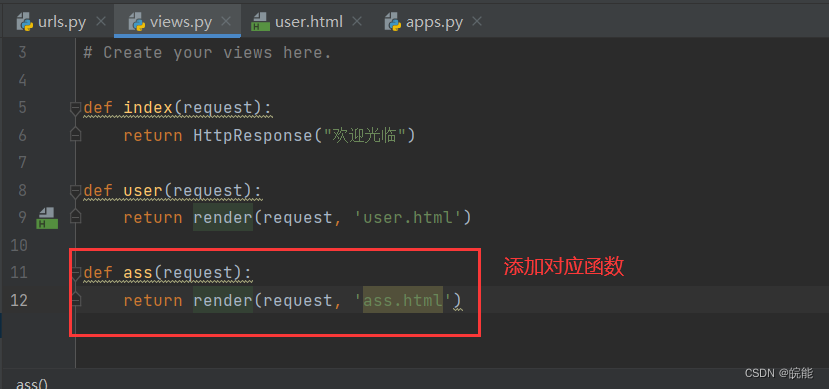829x389 pixels.
Task: Click the Python file icon on urls.py tab
Action: 24,22
